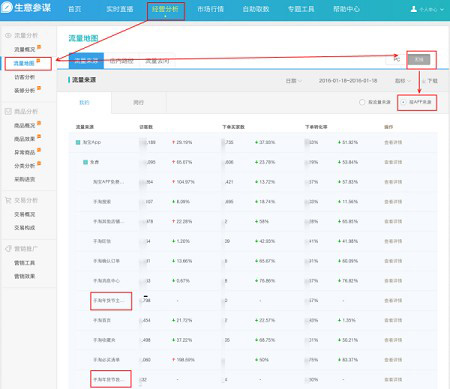Open details link in the 手淘必买清单 row
Viewport: 450px width, 389px height.
(393, 360)
